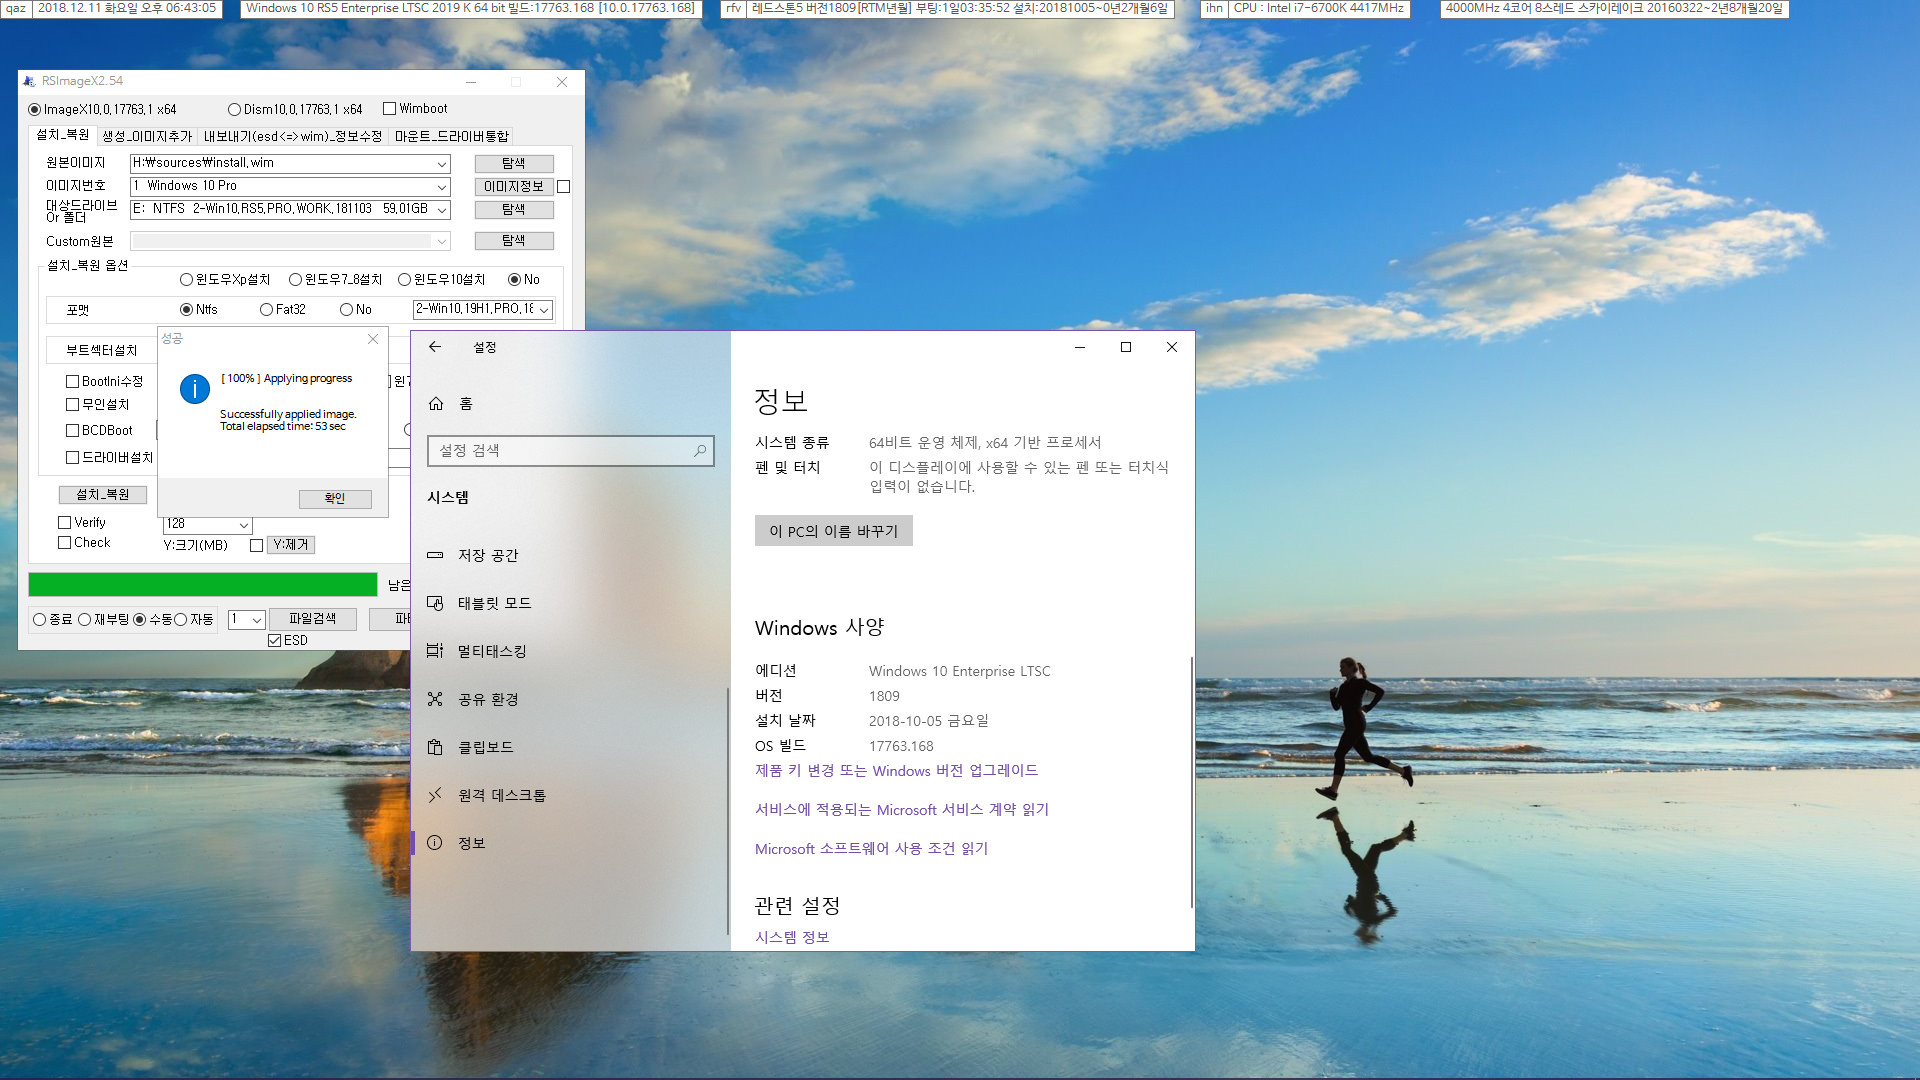Click the RSImageX title bar app icon
The width and height of the screenshot is (1920, 1080).
pyautogui.click(x=30, y=82)
